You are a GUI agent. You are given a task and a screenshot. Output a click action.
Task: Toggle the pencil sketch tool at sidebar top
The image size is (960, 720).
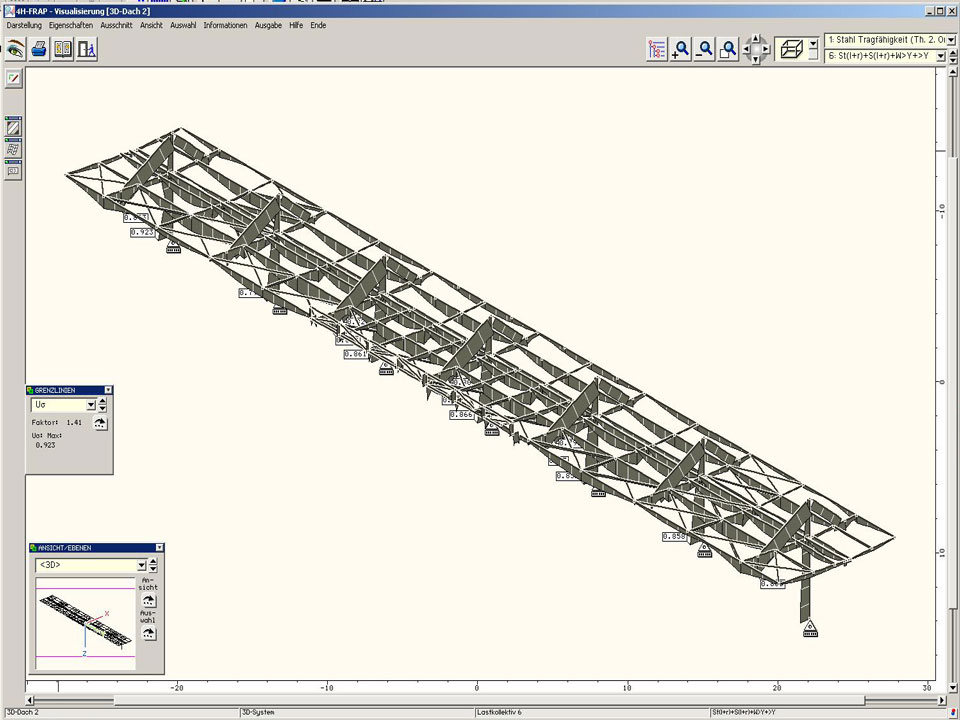pyautogui.click(x=13, y=77)
